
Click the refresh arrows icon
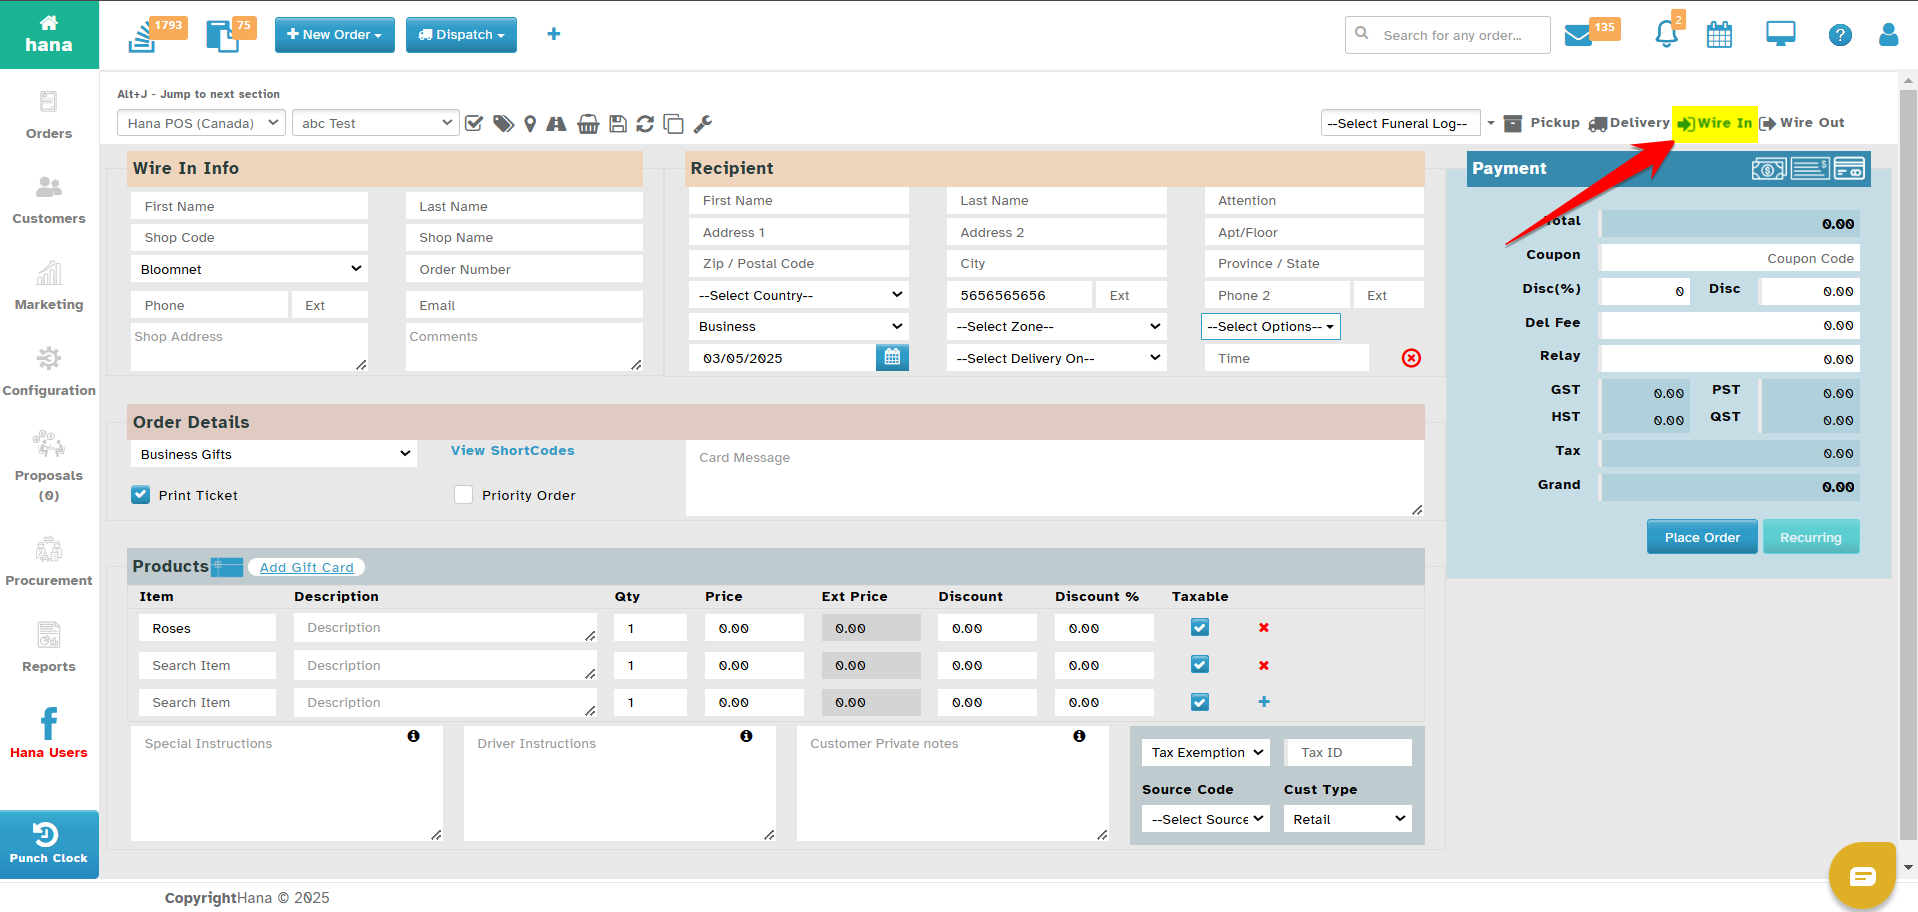click(x=645, y=124)
